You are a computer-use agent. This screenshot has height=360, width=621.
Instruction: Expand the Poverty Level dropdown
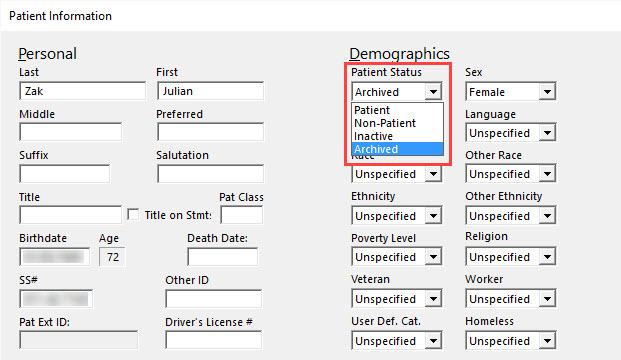pos(396,257)
